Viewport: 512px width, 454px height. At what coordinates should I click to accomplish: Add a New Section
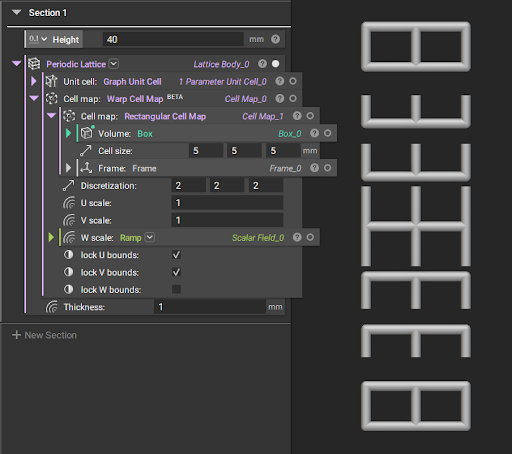click(x=44, y=335)
